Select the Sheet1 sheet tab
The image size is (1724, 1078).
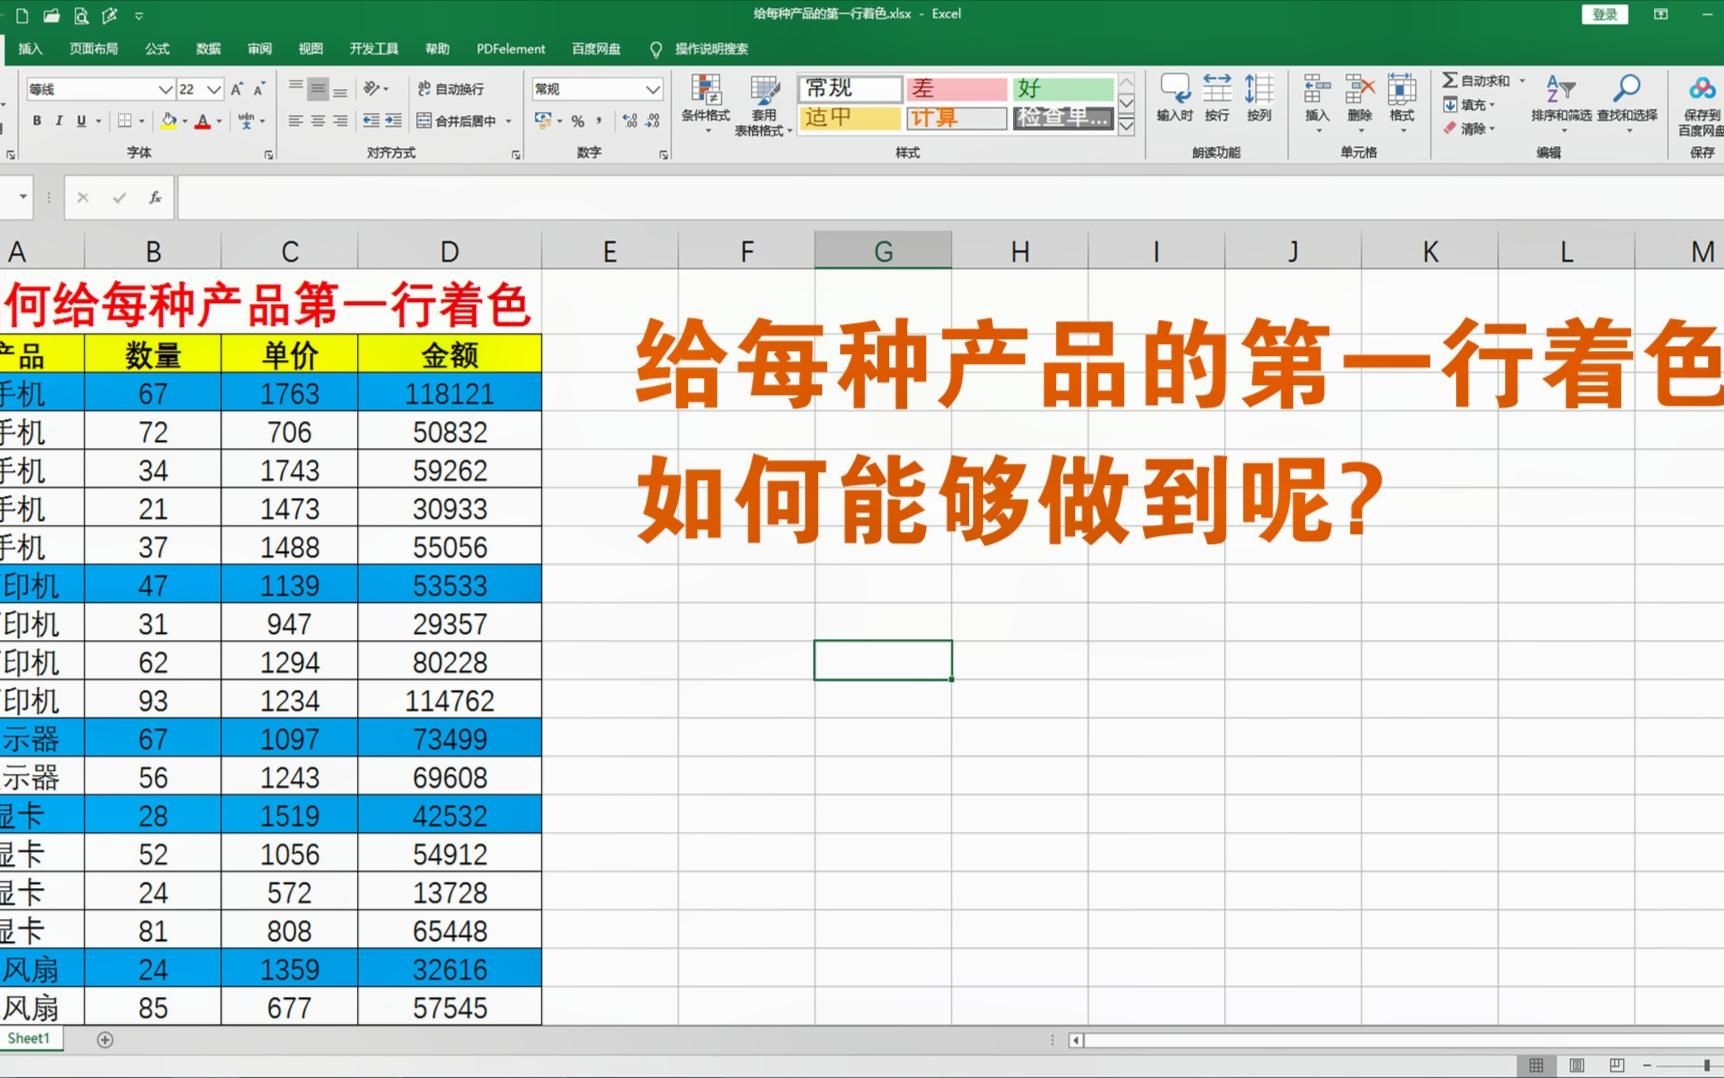point(29,1038)
